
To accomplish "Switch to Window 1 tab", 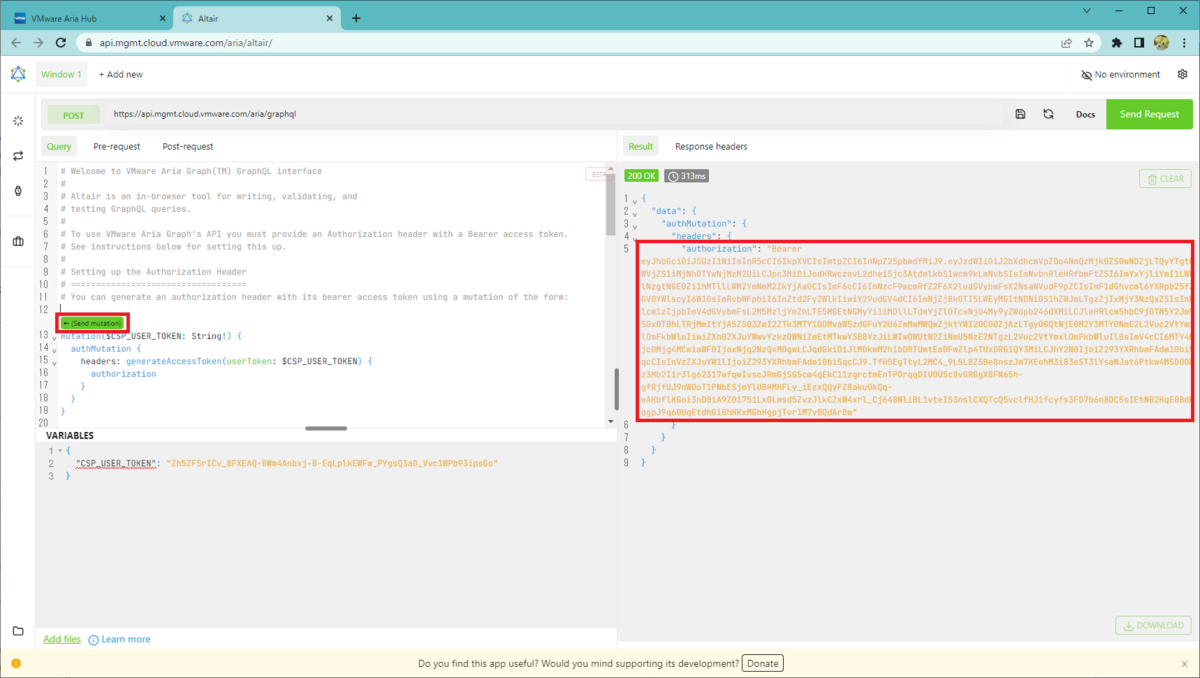I will (61, 74).
